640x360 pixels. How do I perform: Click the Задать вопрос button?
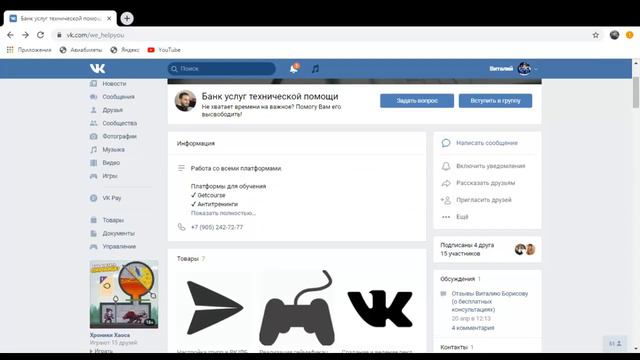coord(417,100)
